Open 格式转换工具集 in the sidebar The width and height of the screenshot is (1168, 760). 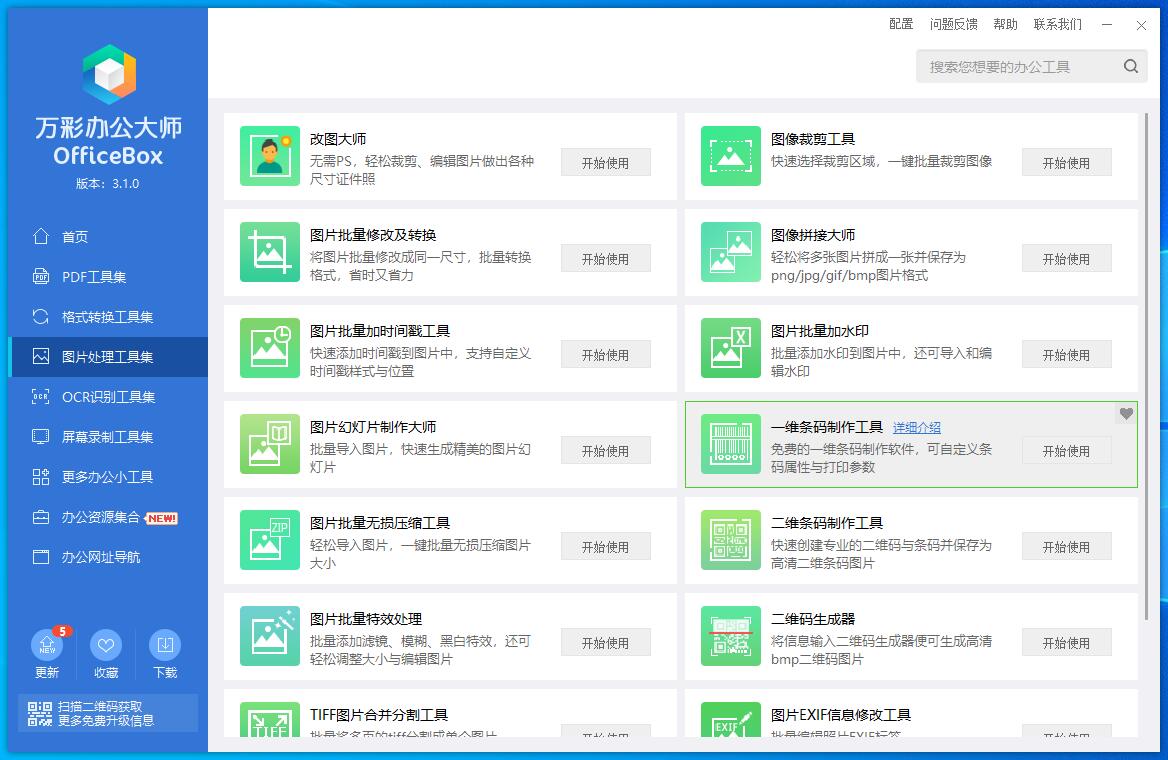[108, 317]
